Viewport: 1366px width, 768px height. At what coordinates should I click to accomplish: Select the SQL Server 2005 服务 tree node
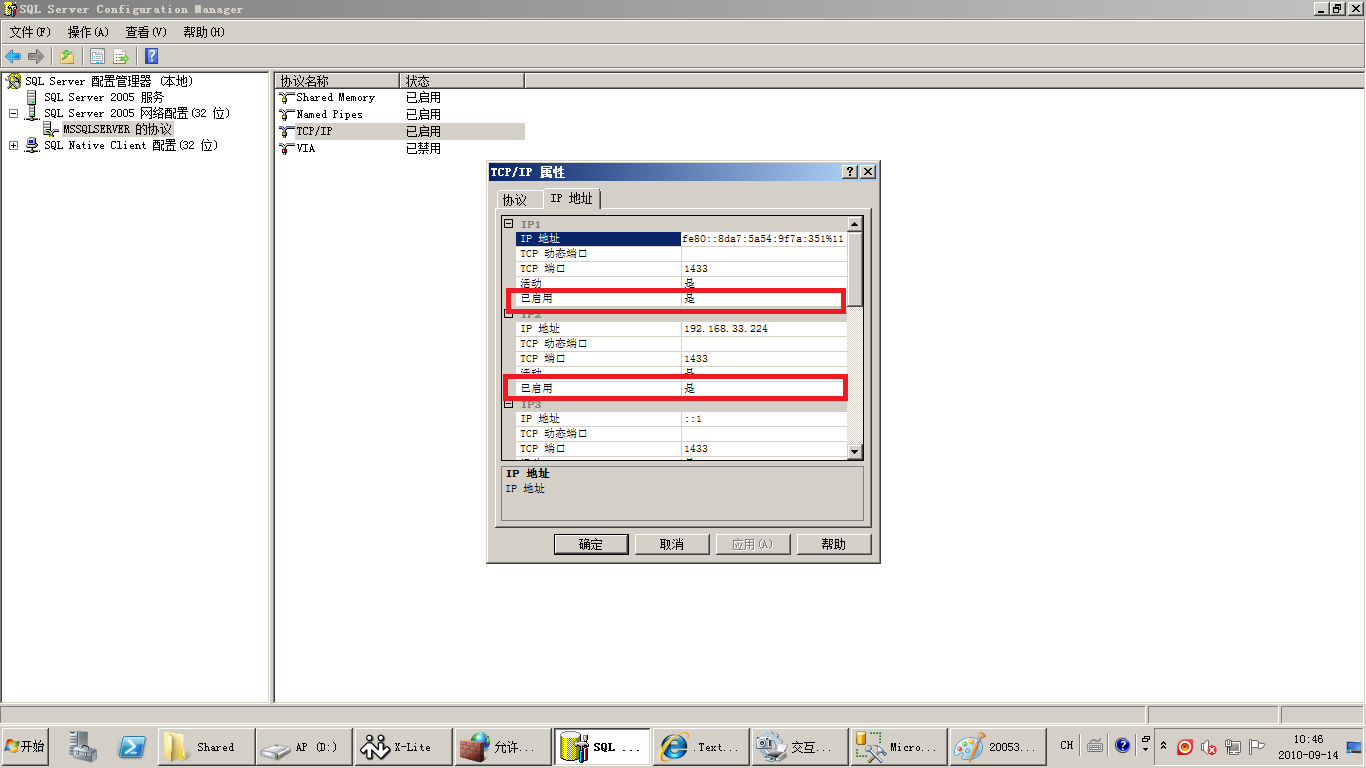click(104, 97)
